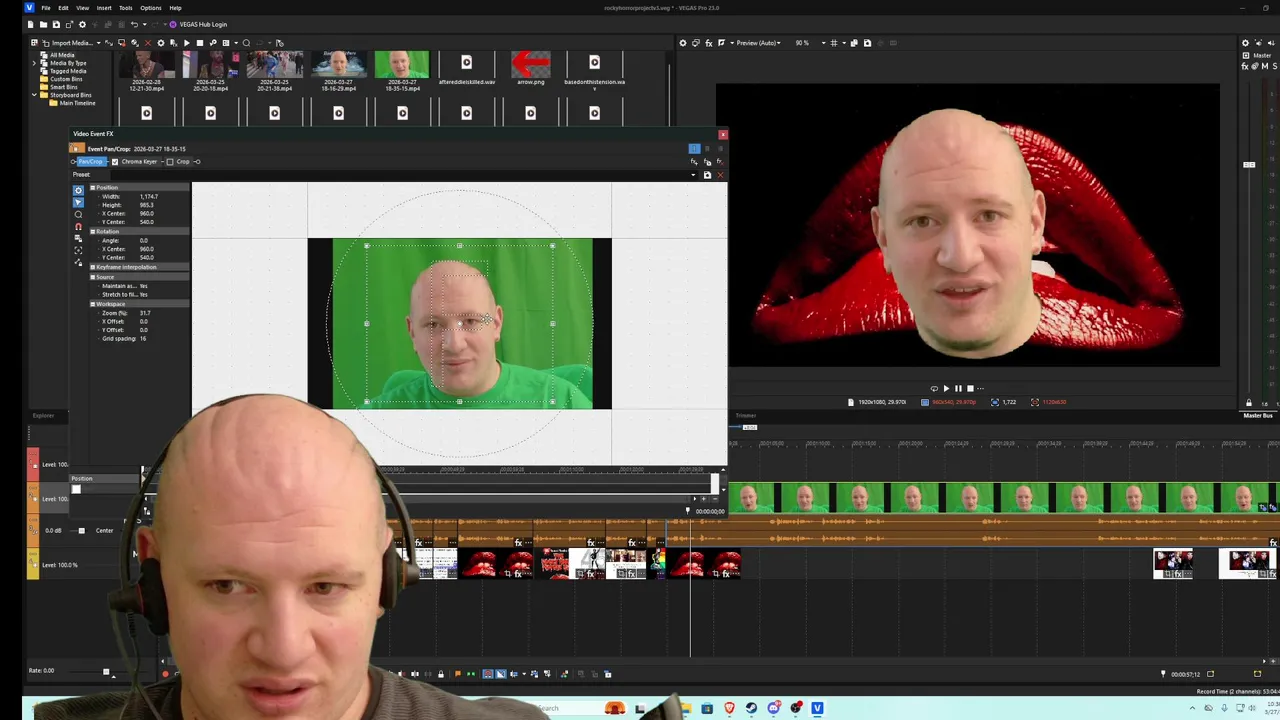Screen dimensions: 1280x720
Task: Open project properties gear in main toolbar
Action: click(x=82, y=24)
